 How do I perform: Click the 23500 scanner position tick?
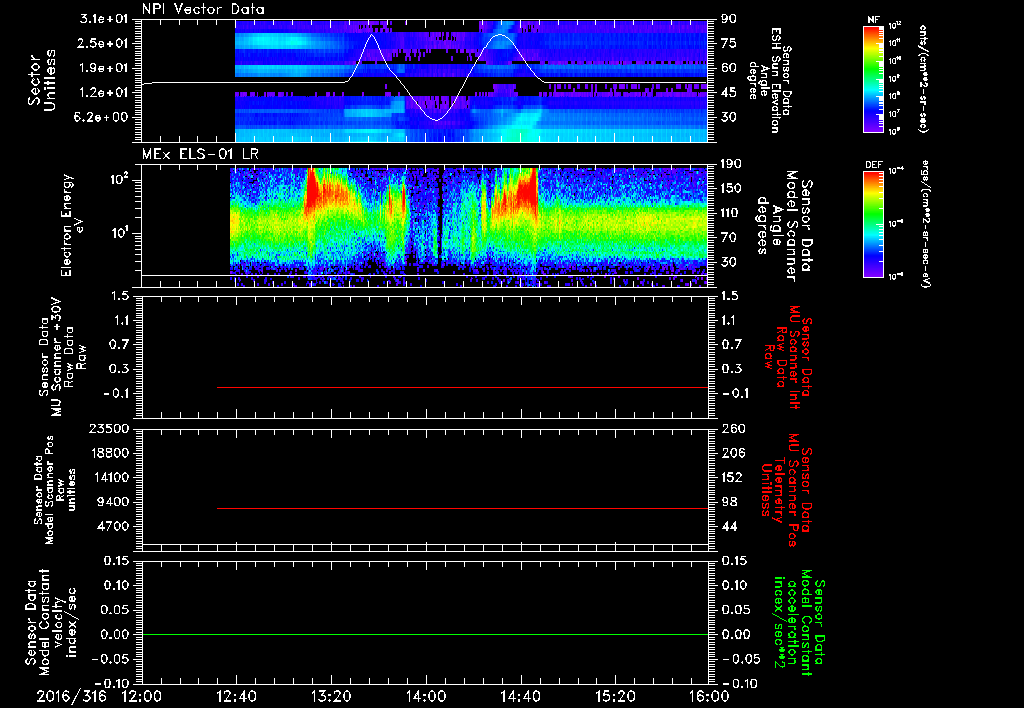coord(108,428)
